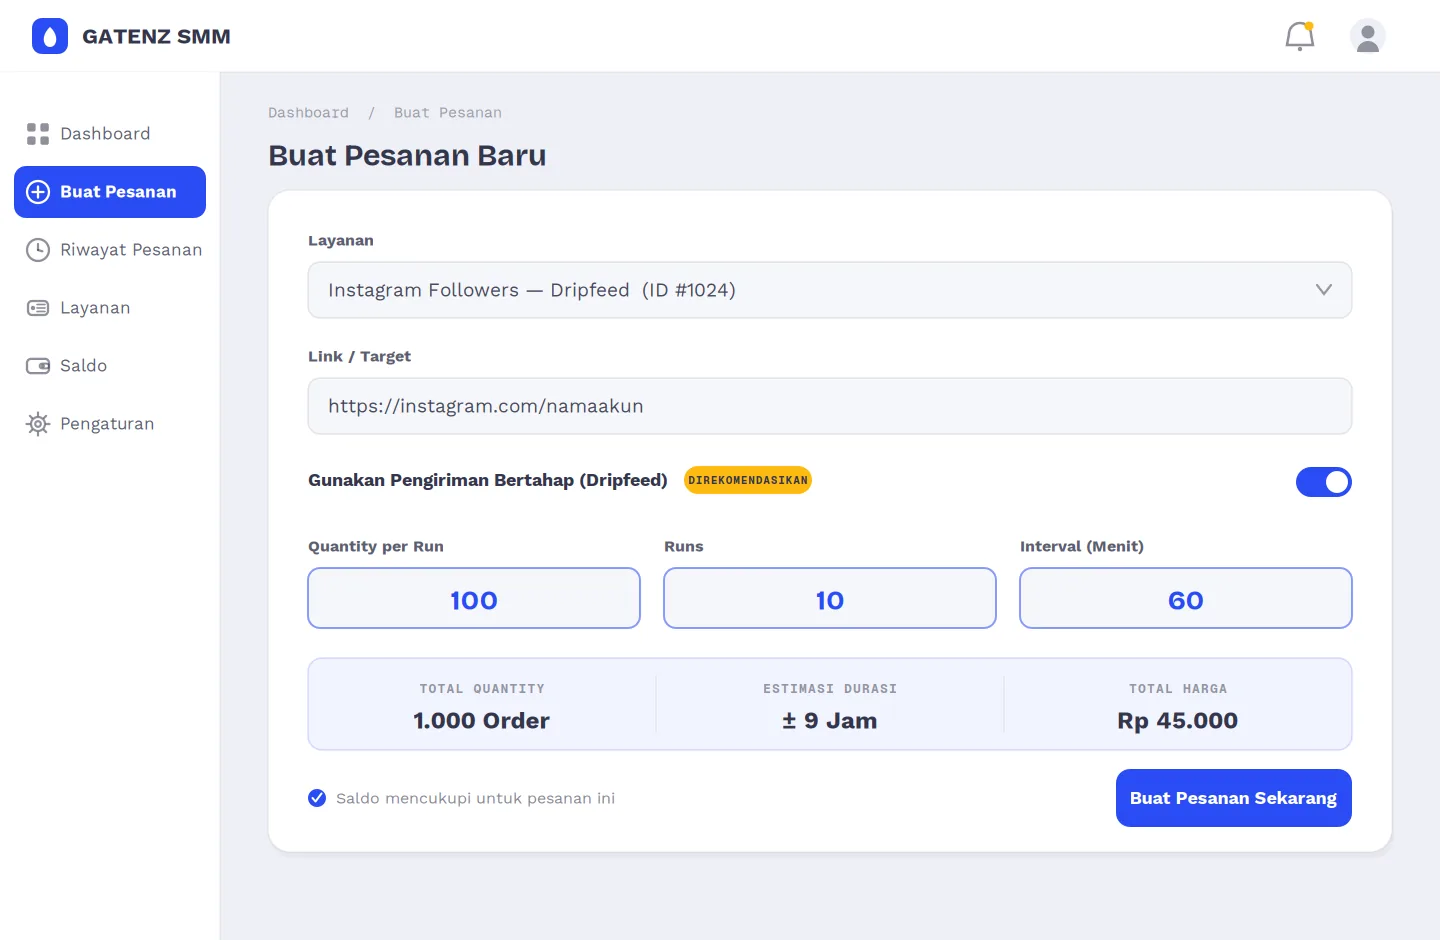Turn off the Dripfeed delivery toggle
Screen dimensions: 1440x940
tap(1323, 482)
